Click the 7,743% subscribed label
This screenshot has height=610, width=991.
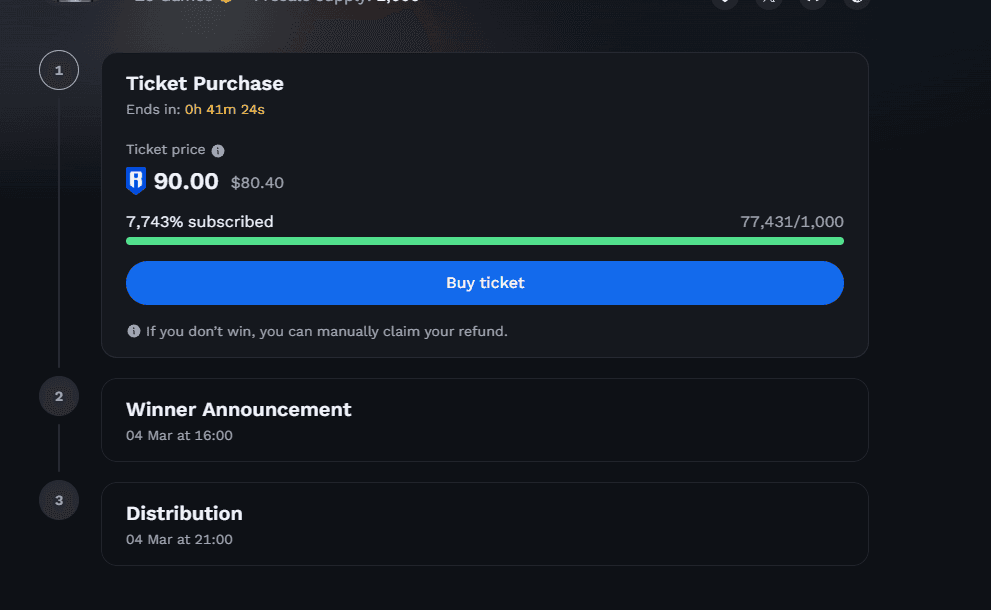coord(200,222)
